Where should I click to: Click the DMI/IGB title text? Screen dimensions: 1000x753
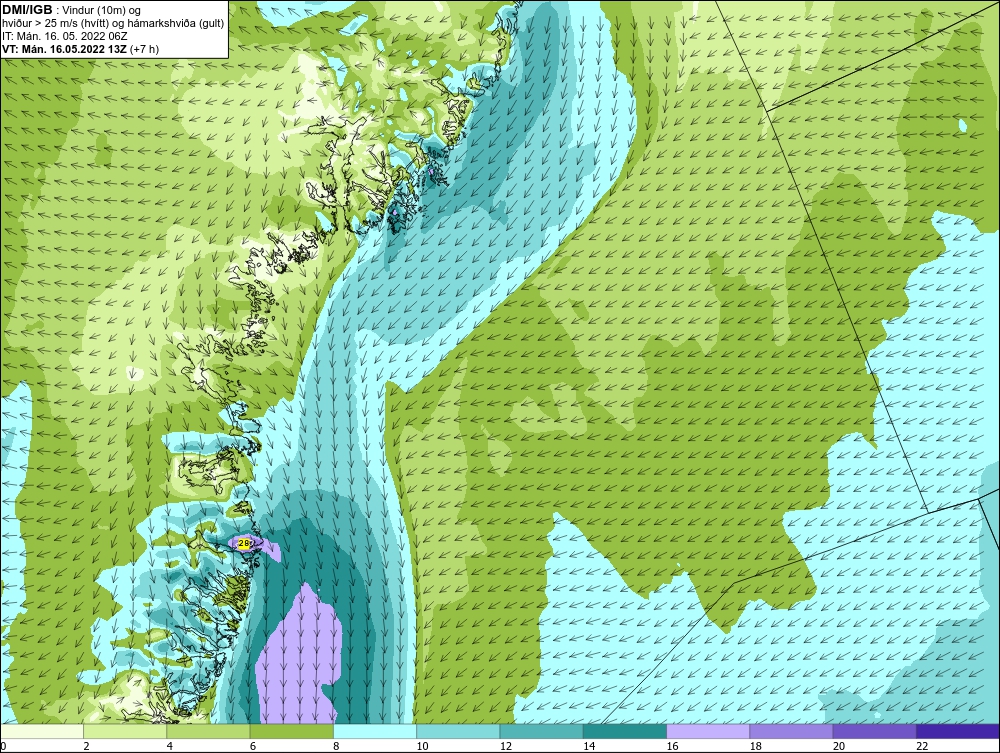click(27, 10)
